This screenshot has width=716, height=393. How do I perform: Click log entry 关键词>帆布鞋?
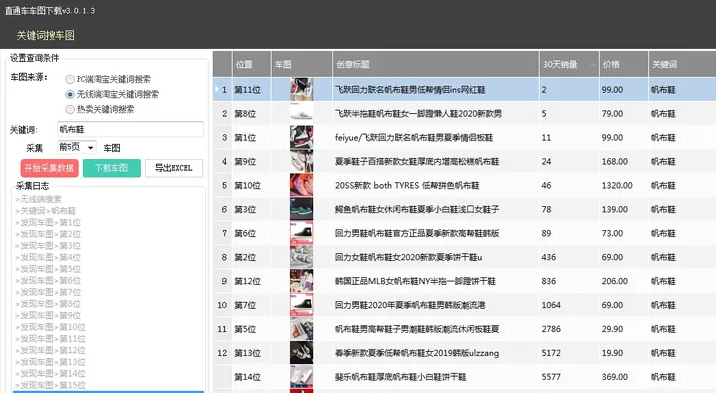[45, 211]
